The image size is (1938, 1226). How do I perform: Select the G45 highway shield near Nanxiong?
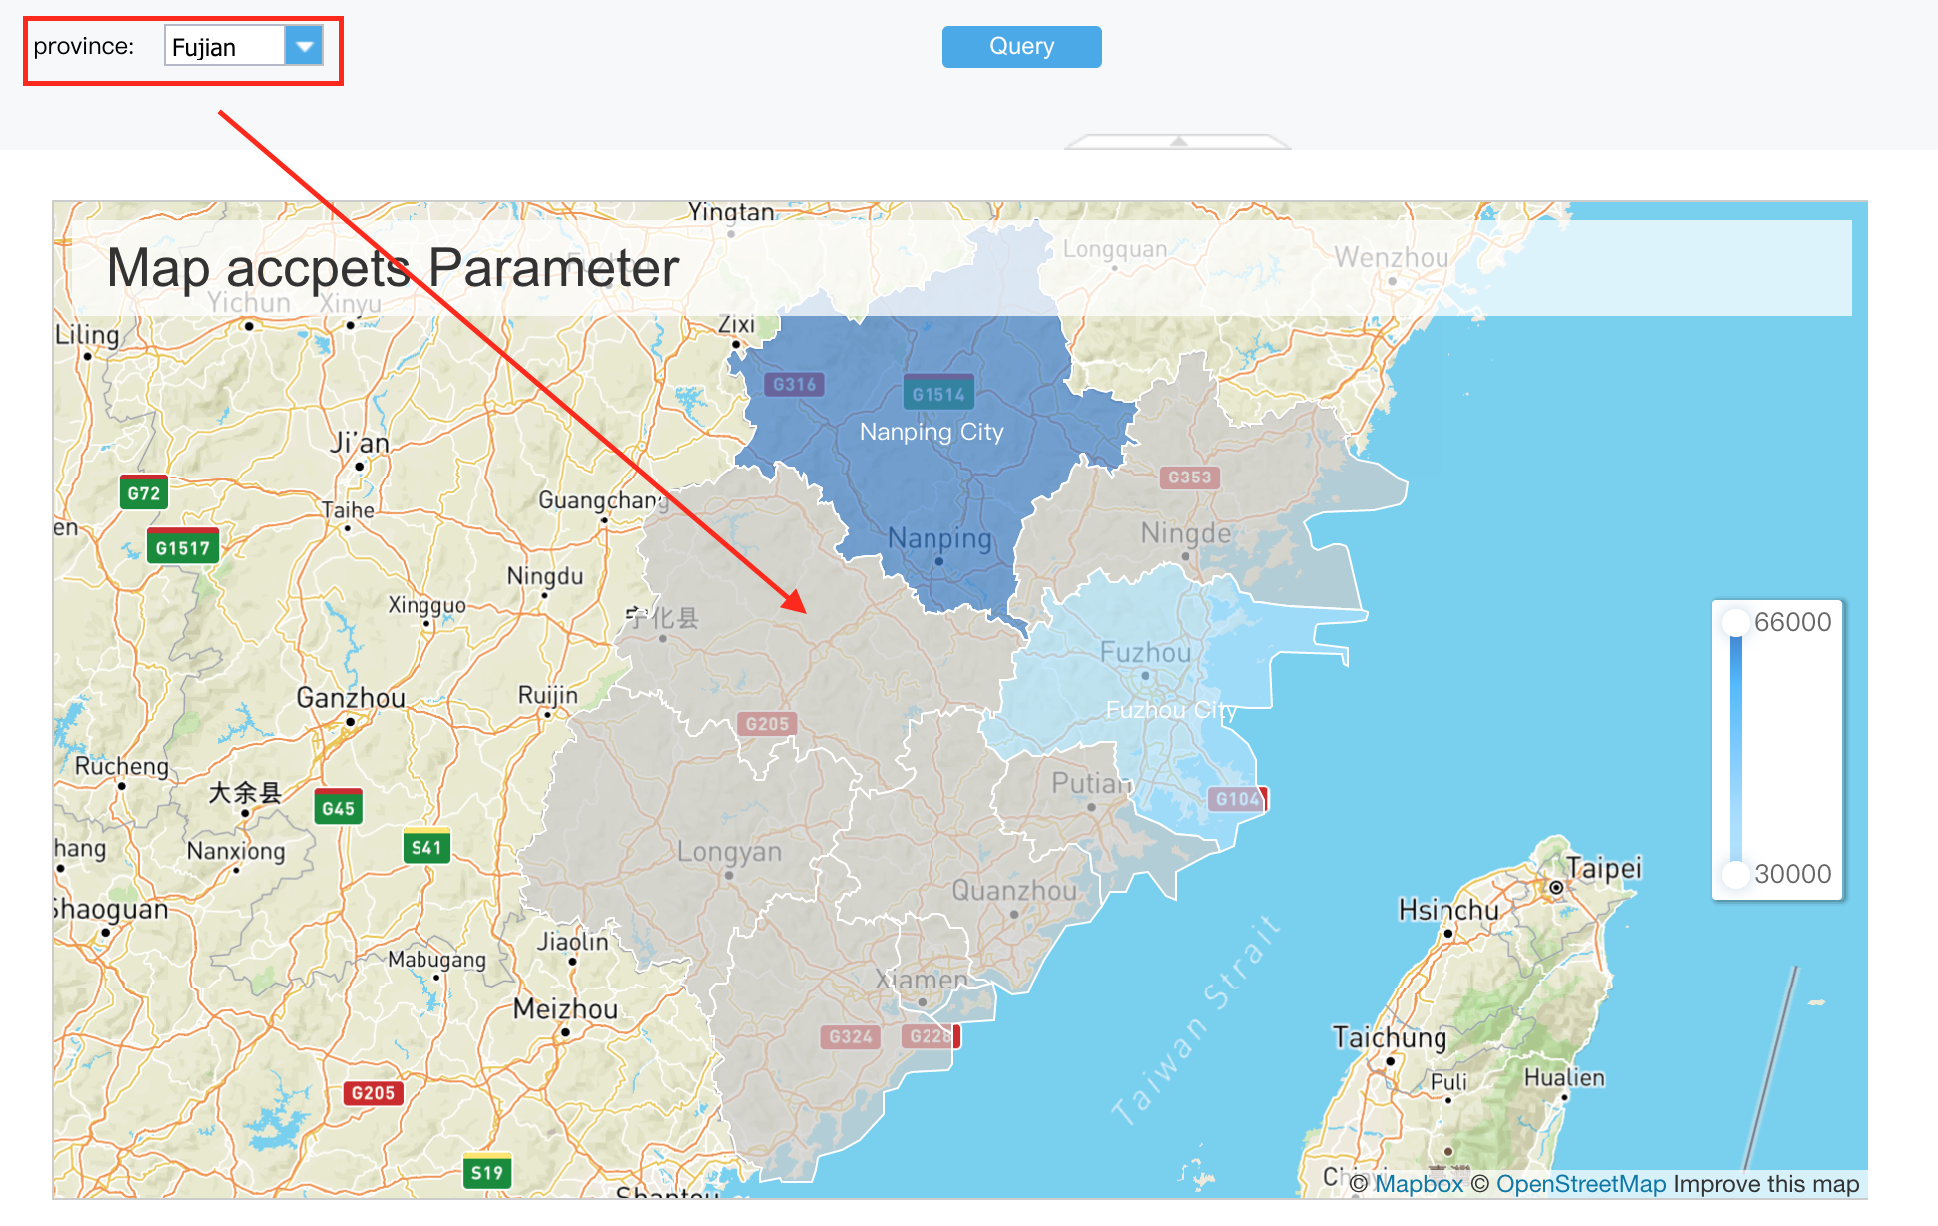[x=339, y=808]
